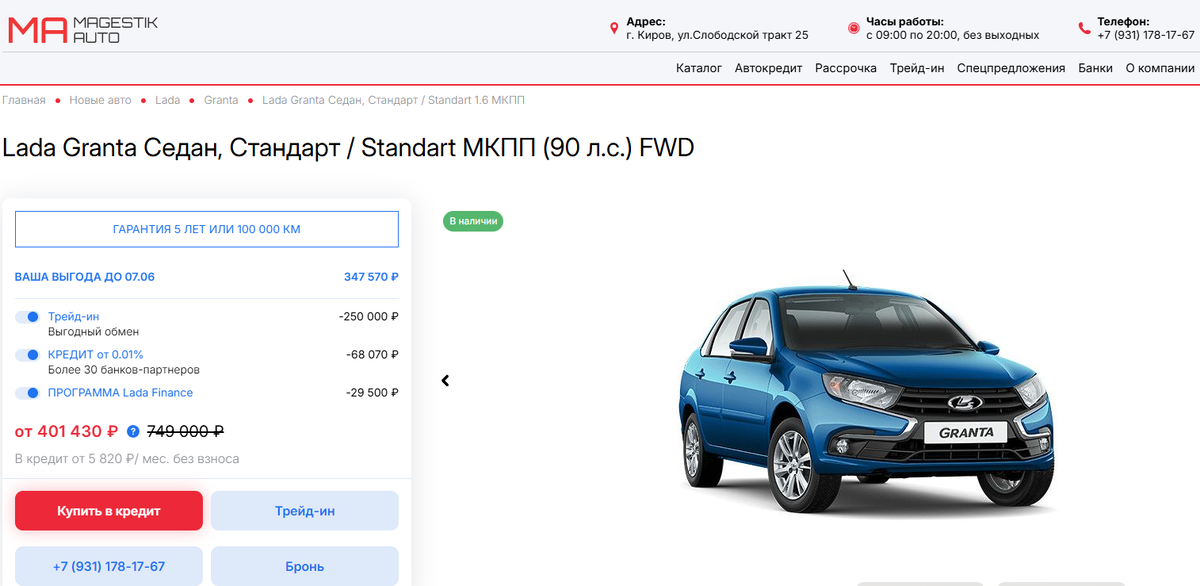Screen dimensions: 1200x586
Task: Click the В кредит от 5 820 ₽/ мес. text
Action: click(127, 459)
